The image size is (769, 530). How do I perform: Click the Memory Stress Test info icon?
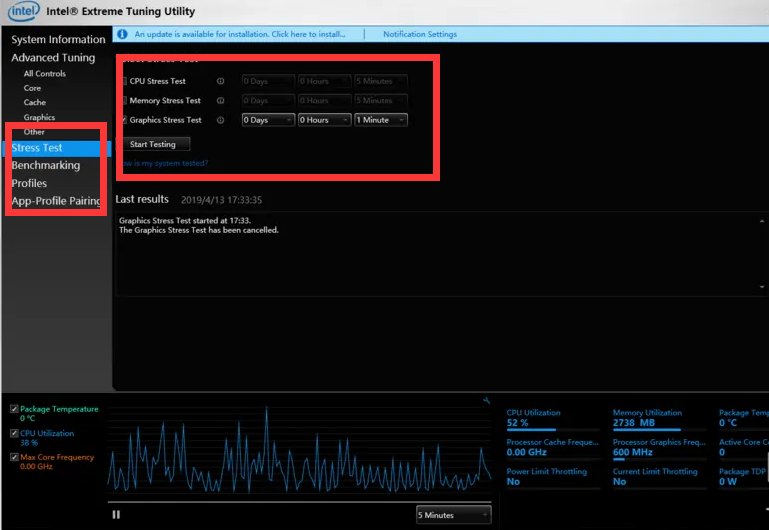(x=221, y=101)
